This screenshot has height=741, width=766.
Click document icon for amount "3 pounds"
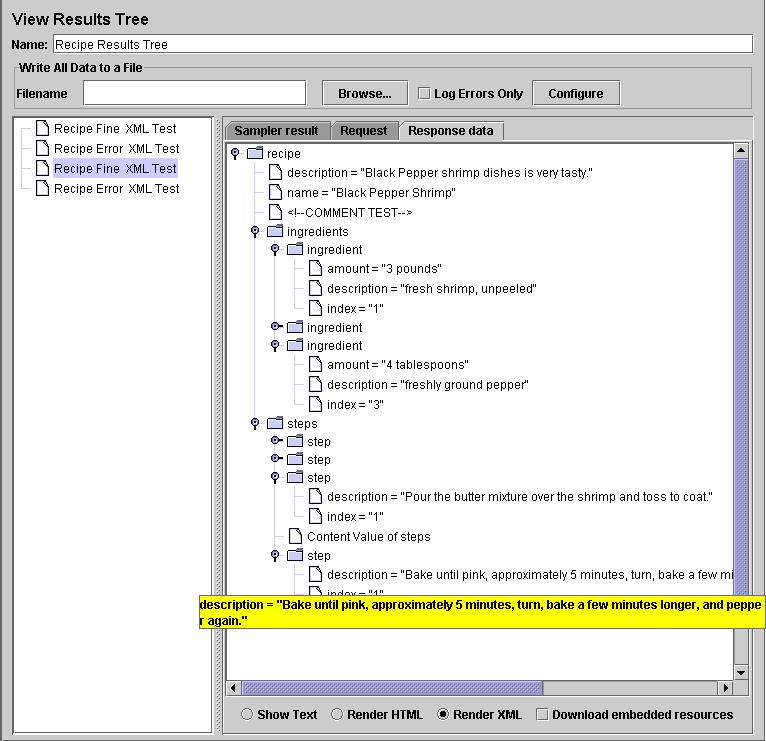click(x=315, y=269)
